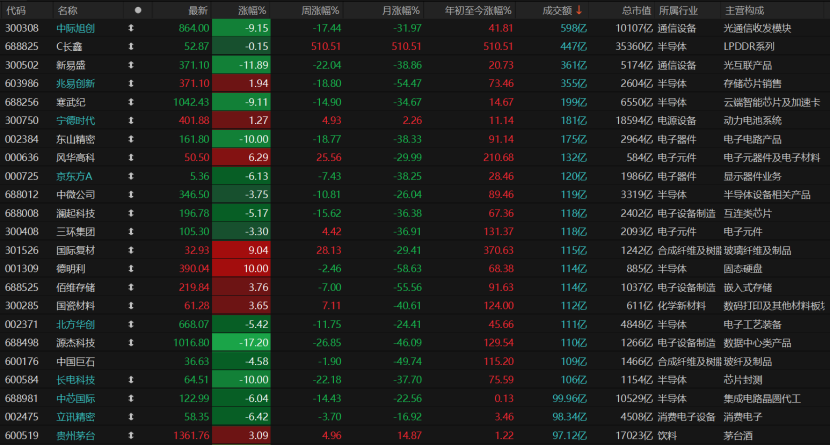831x446 pixels.
Task: Click the pin icon in 宁德时代 row
Action: point(131,121)
